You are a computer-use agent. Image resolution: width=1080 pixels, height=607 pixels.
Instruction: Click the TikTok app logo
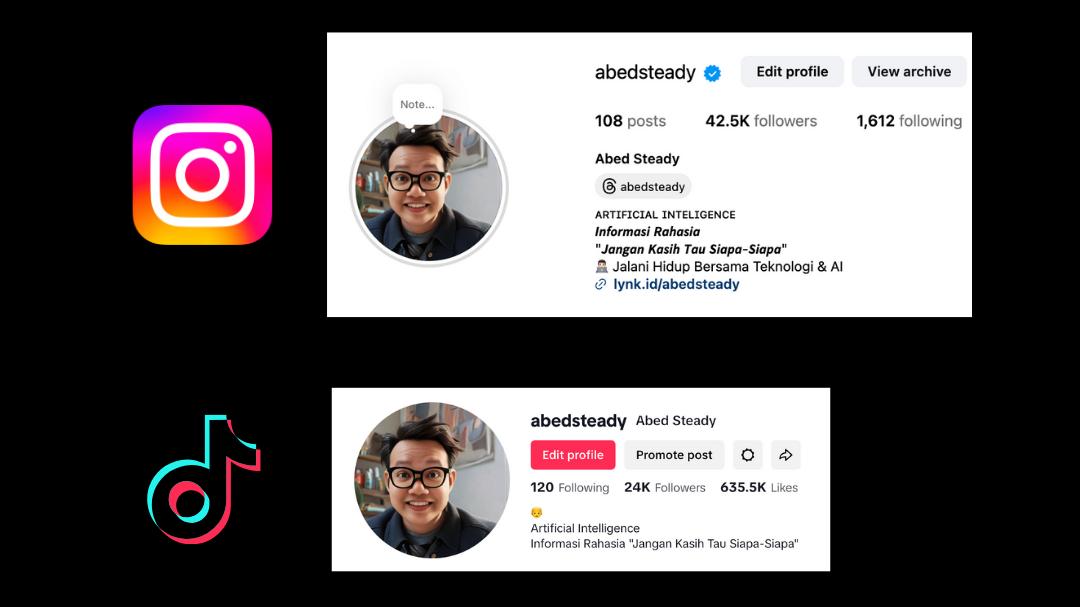pyautogui.click(x=204, y=479)
